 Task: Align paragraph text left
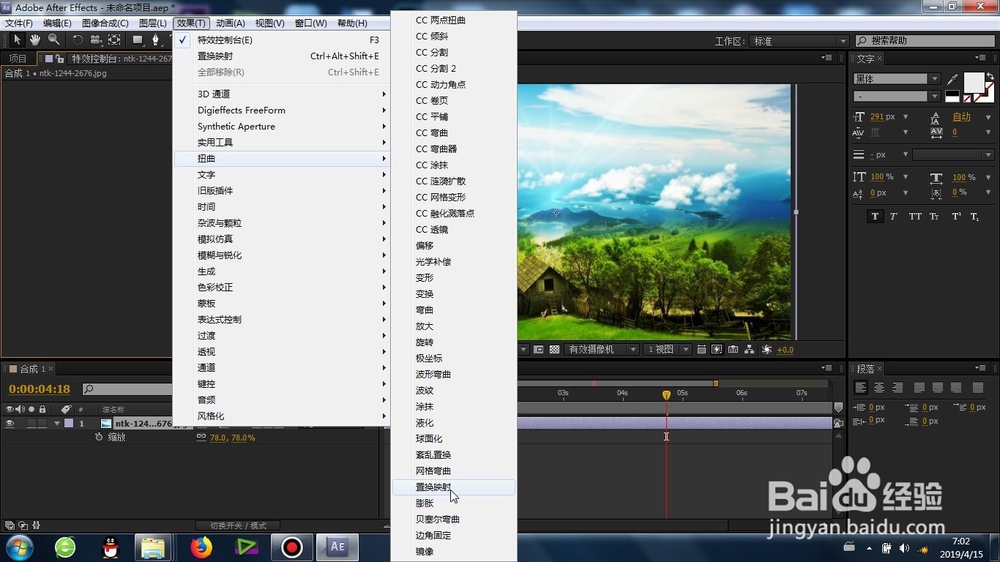pyautogui.click(x=860, y=387)
